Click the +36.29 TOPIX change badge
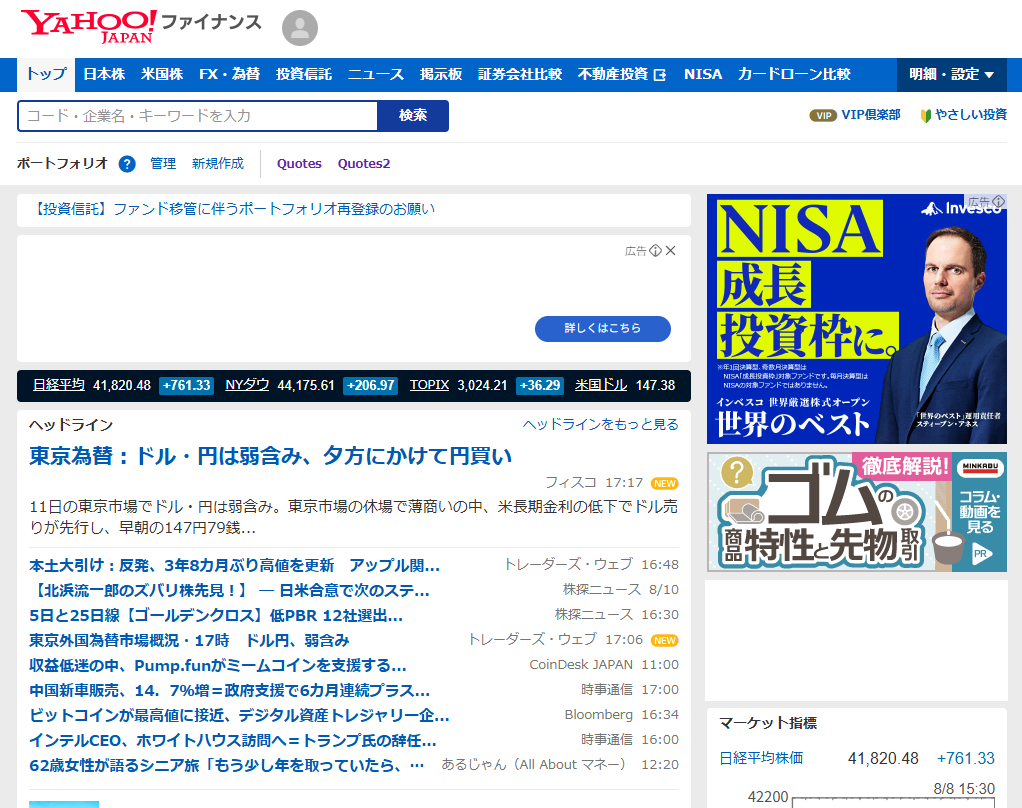Image resolution: width=1022 pixels, height=808 pixels. [x=540, y=385]
